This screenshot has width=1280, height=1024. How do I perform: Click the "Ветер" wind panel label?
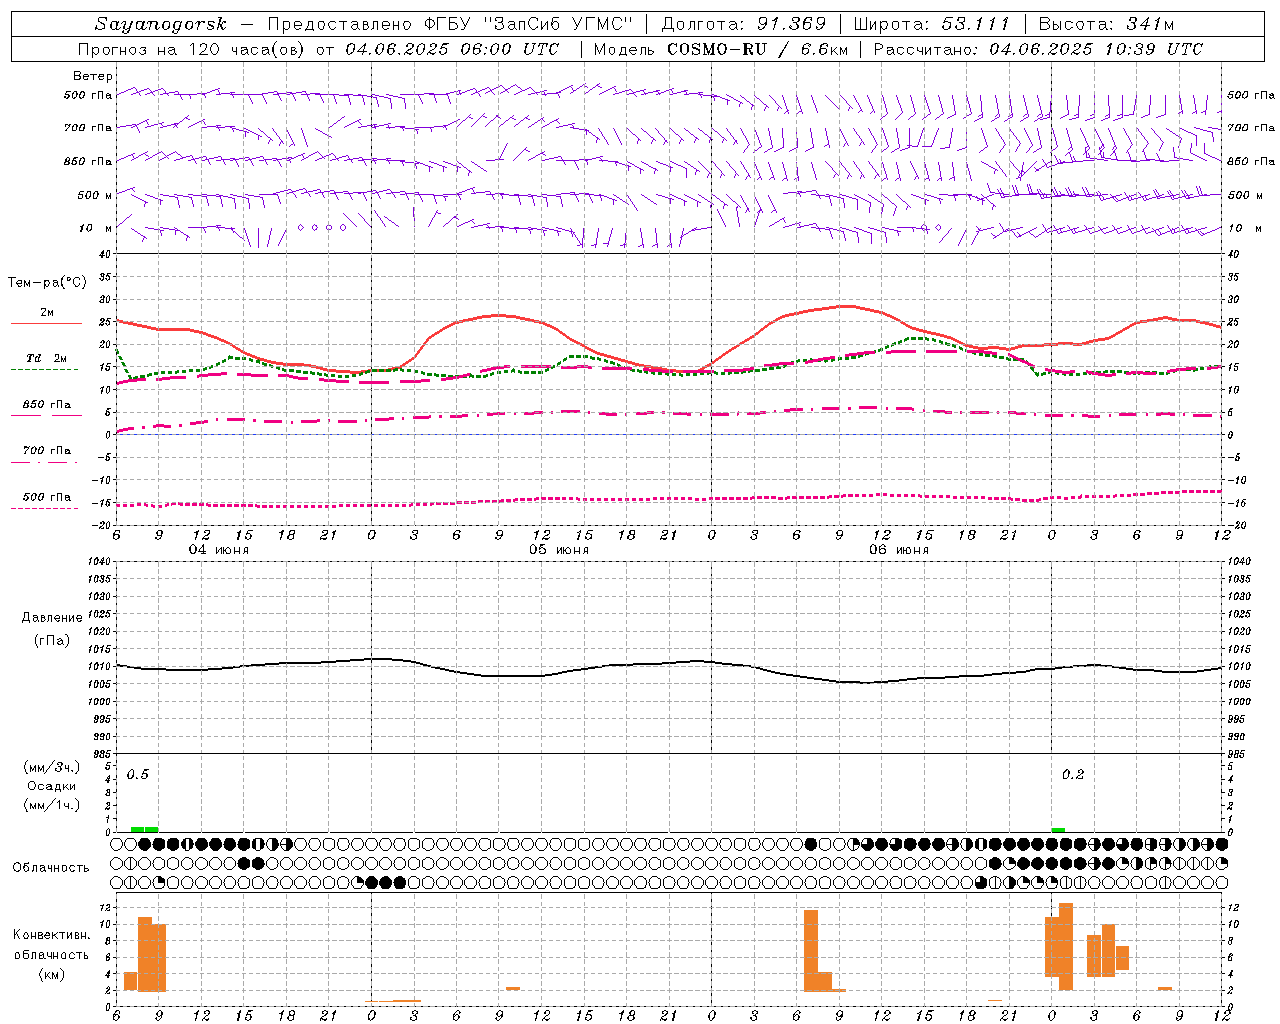point(93,76)
